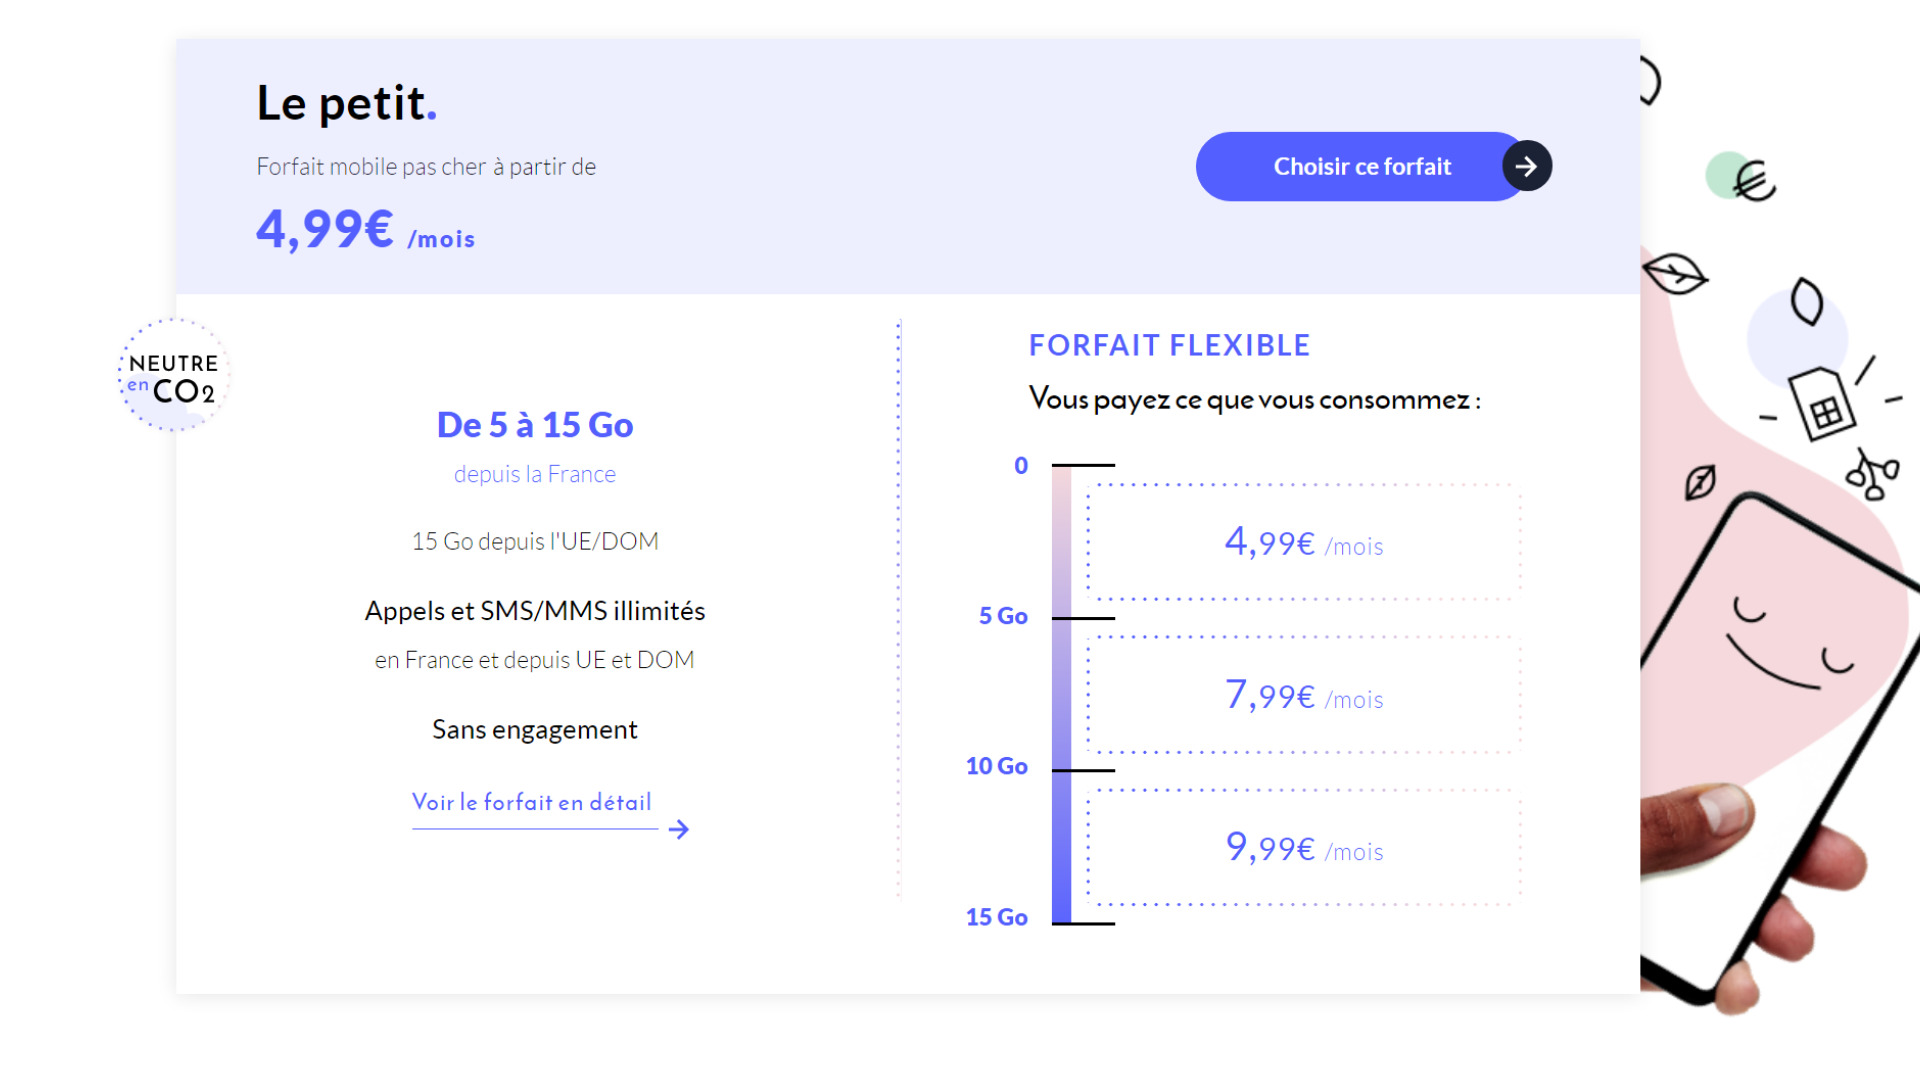Viewport: 1920px width, 1080px height.
Task: Click the Choisir ce forfait button
Action: pos(1362,166)
